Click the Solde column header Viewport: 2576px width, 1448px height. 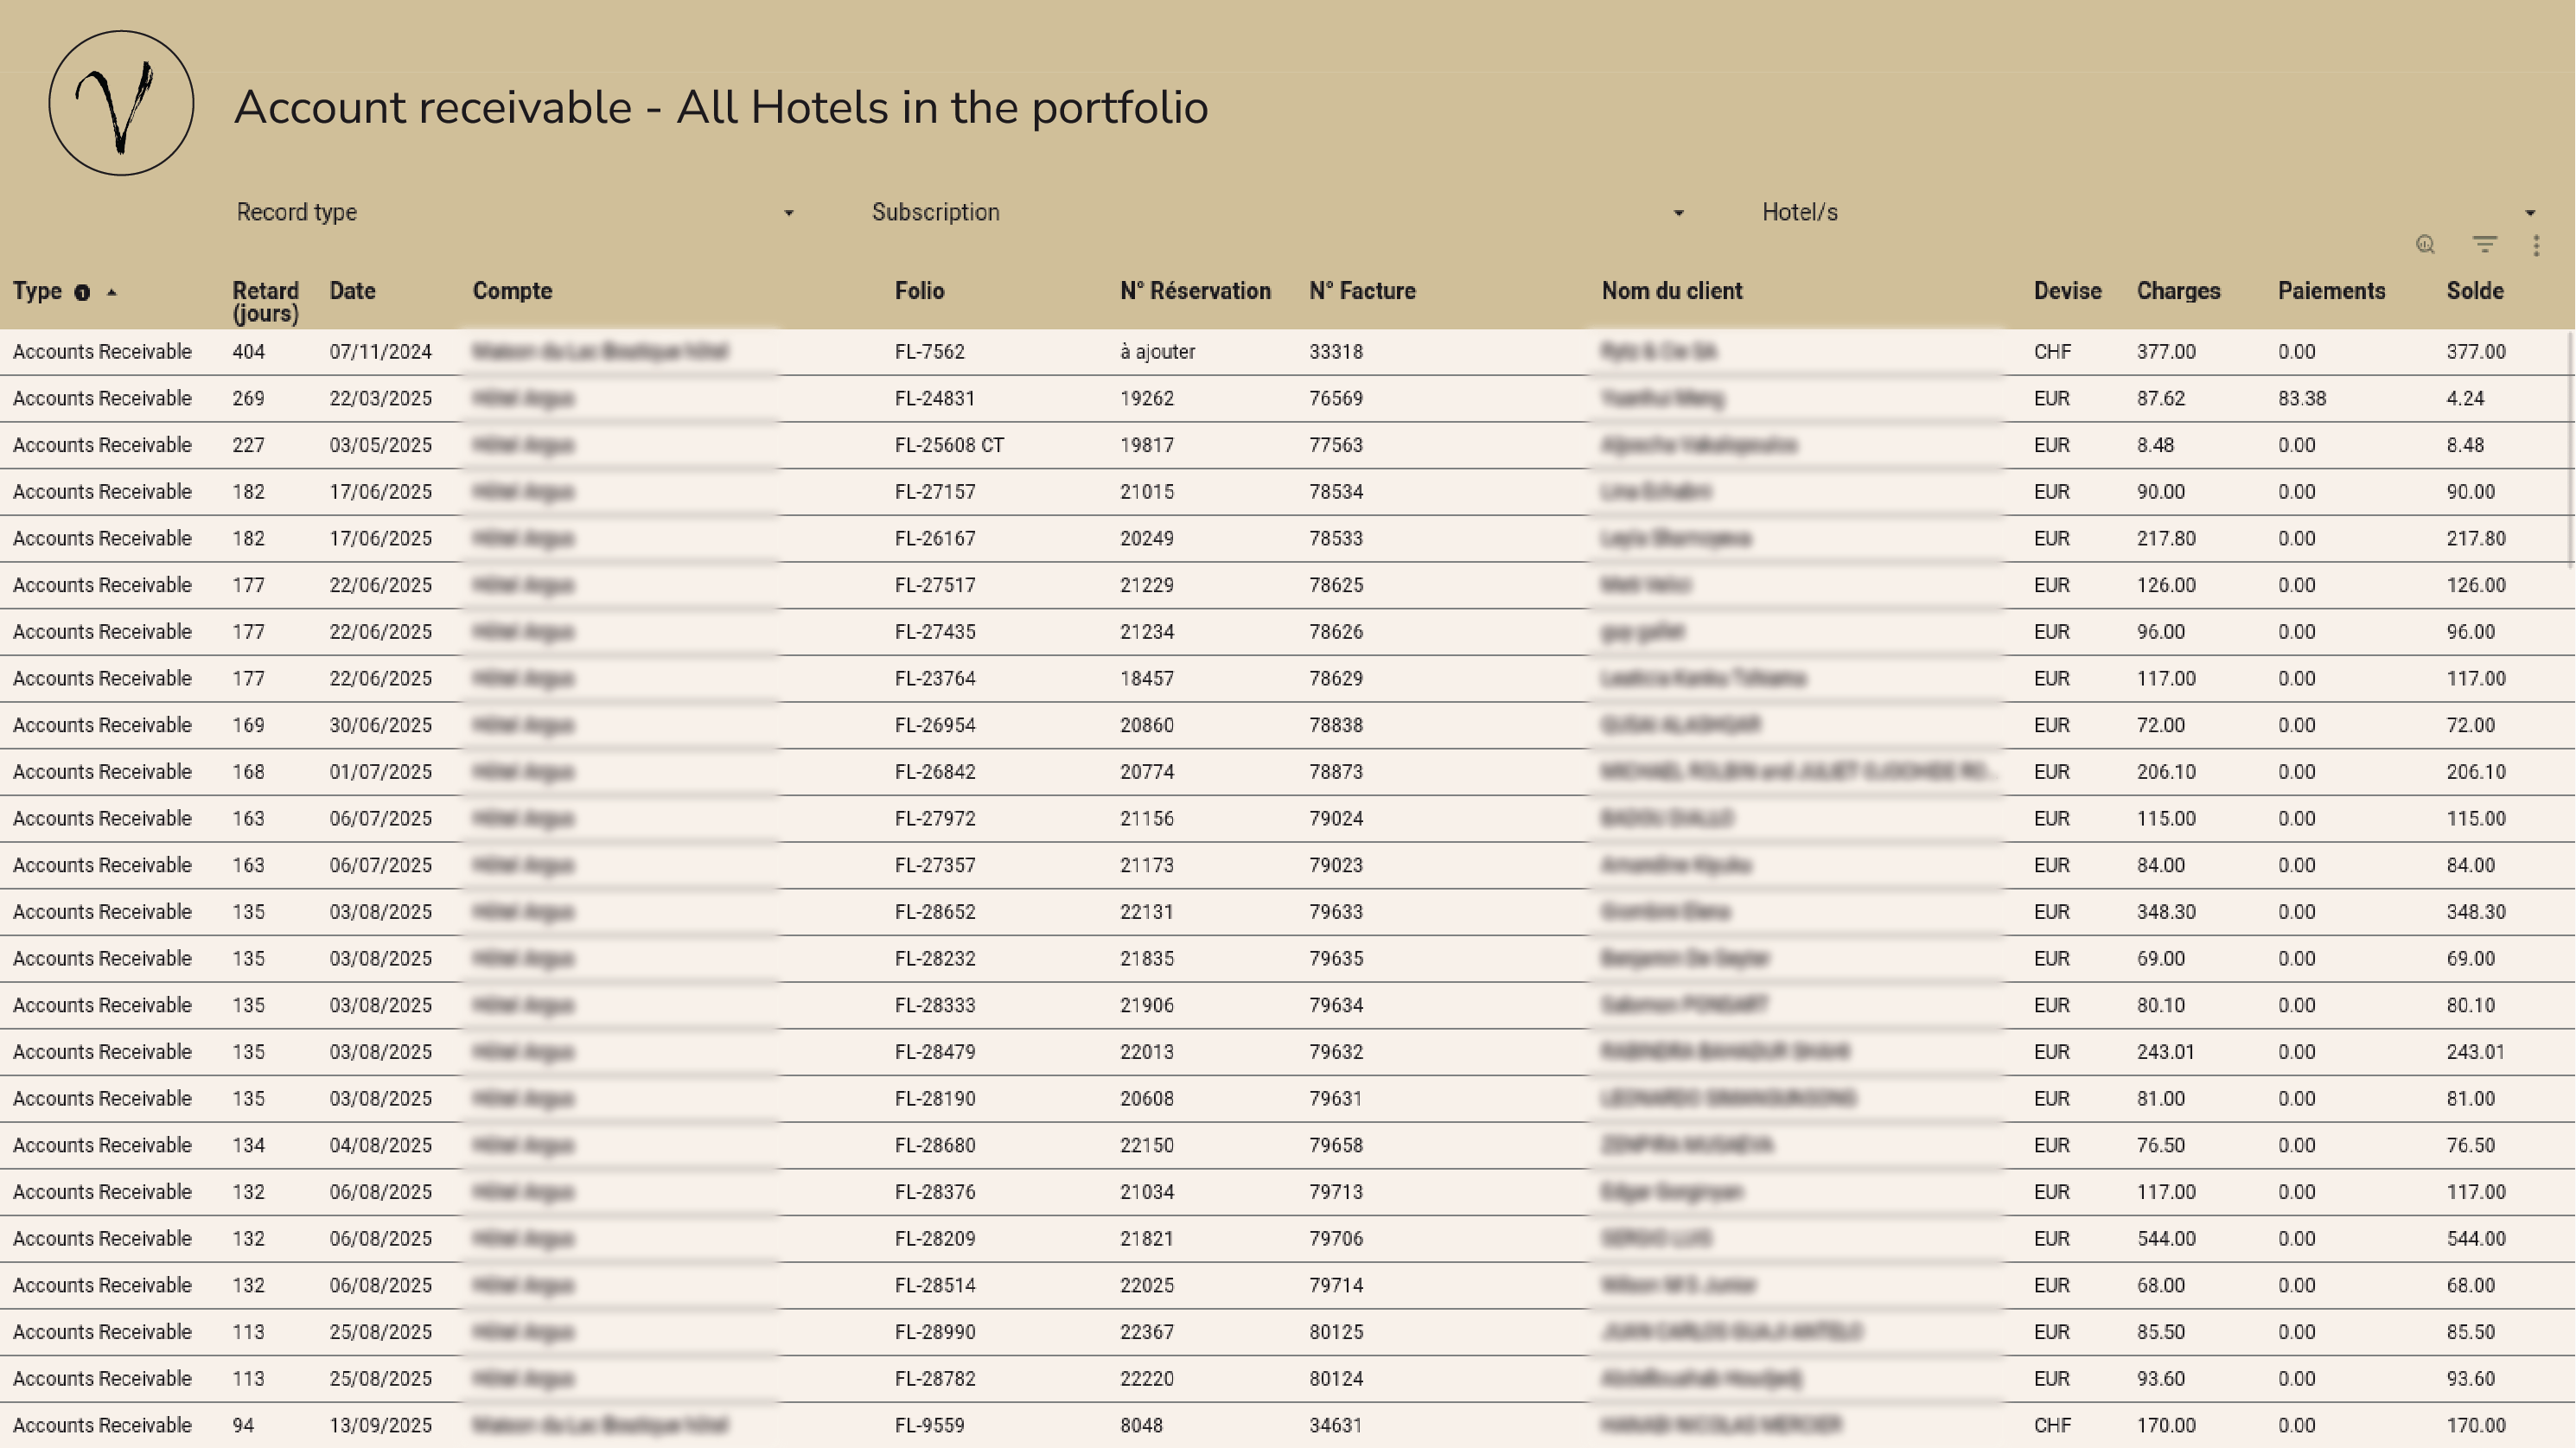coord(2475,291)
